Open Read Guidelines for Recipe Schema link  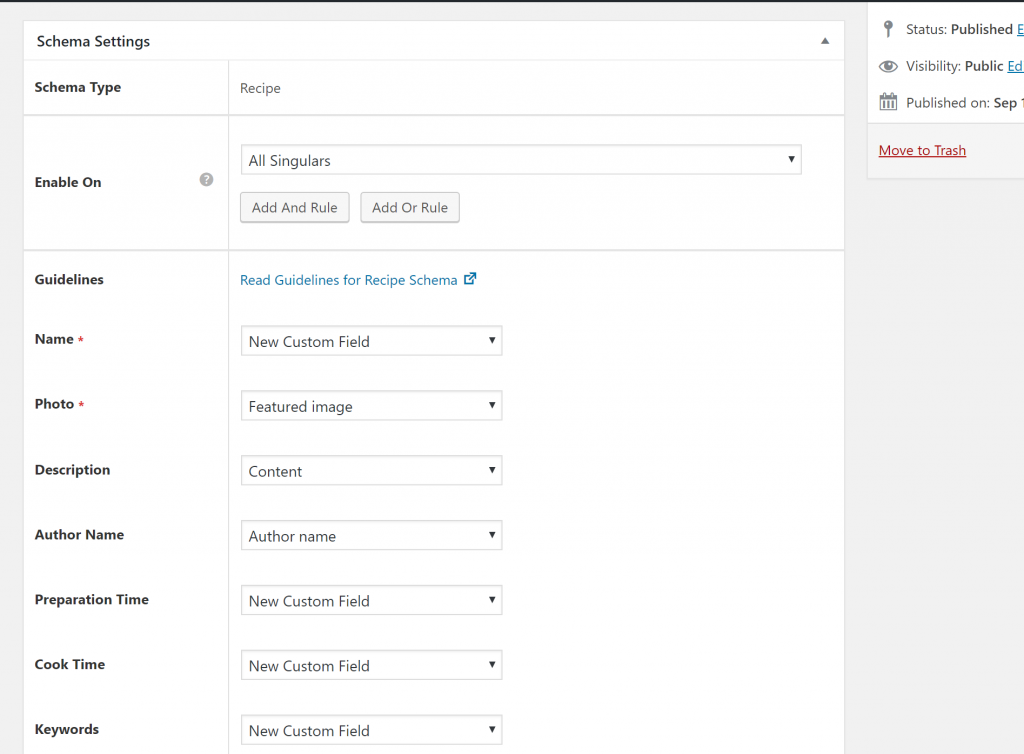click(x=349, y=280)
